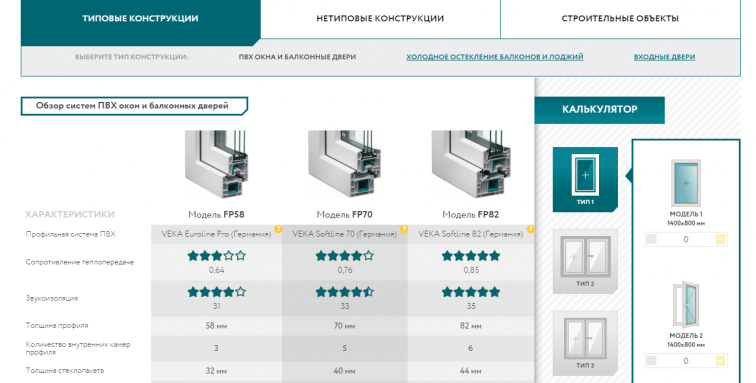Click the help icon for VEKA Softline 70

point(404,229)
